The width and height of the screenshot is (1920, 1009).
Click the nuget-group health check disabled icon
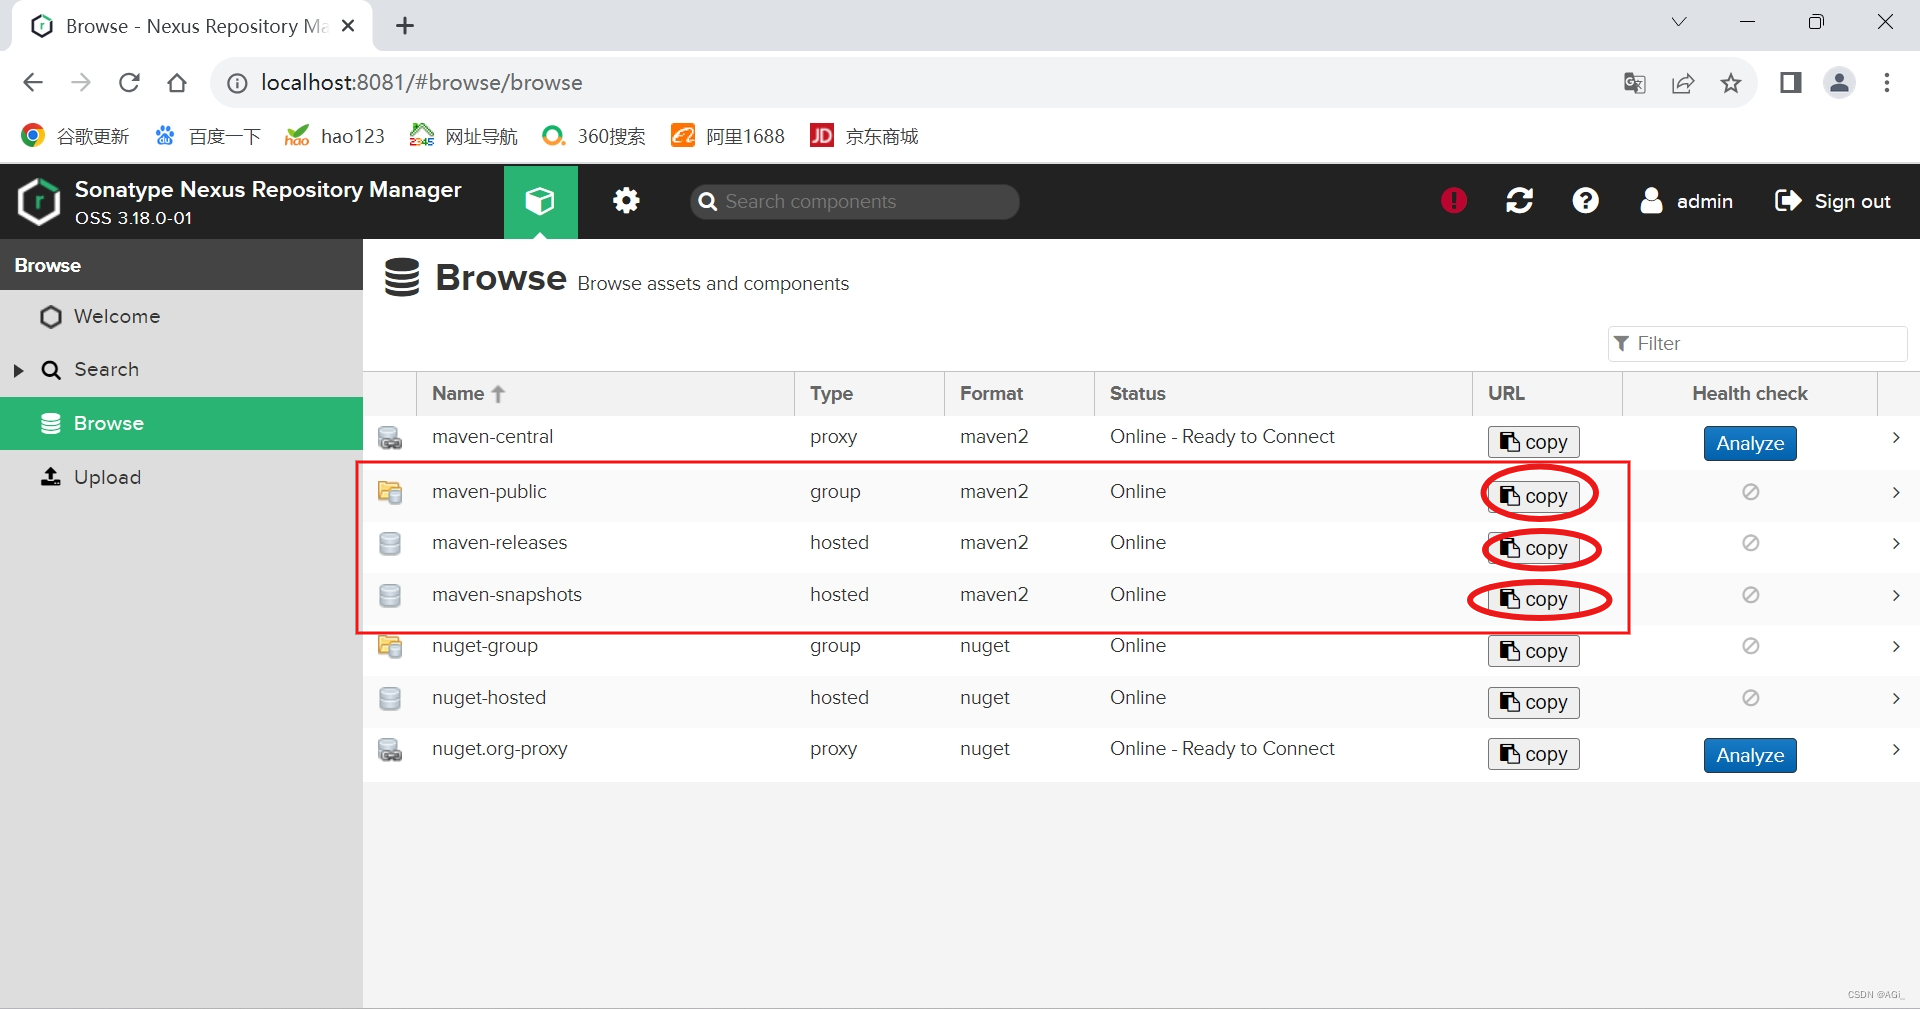click(1750, 646)
